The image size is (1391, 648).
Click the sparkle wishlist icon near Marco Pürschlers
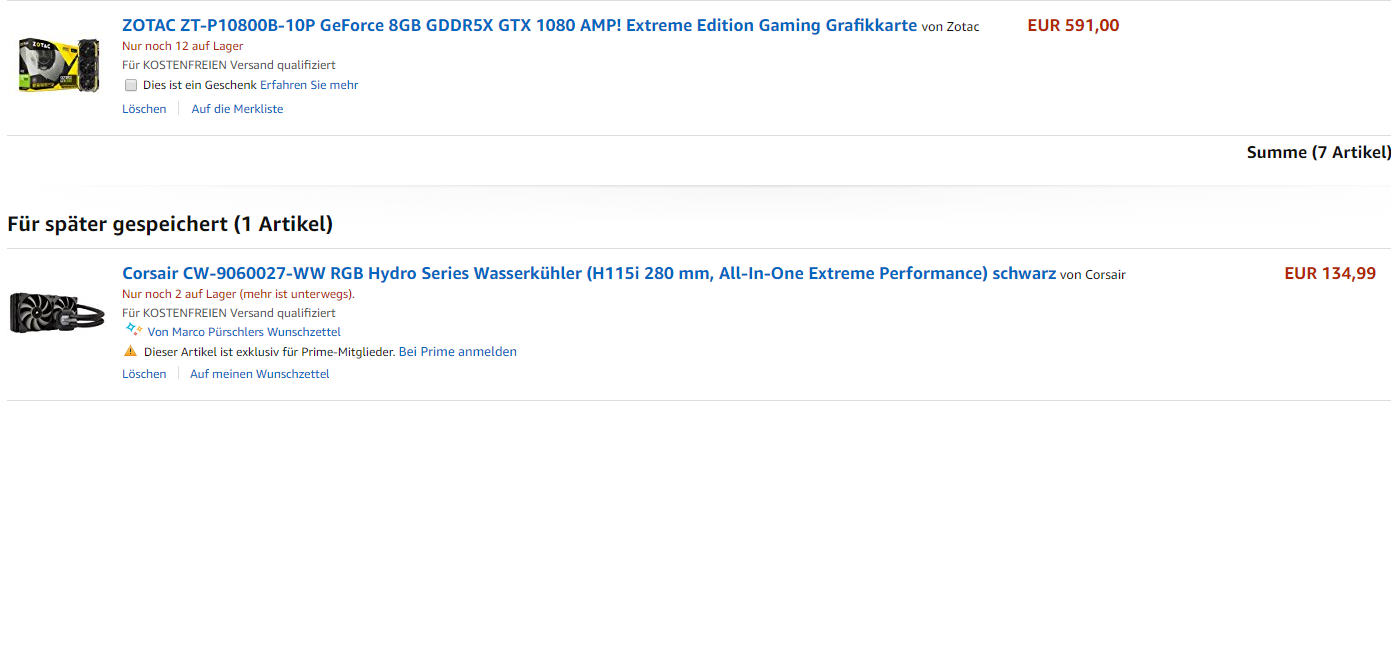133,329
